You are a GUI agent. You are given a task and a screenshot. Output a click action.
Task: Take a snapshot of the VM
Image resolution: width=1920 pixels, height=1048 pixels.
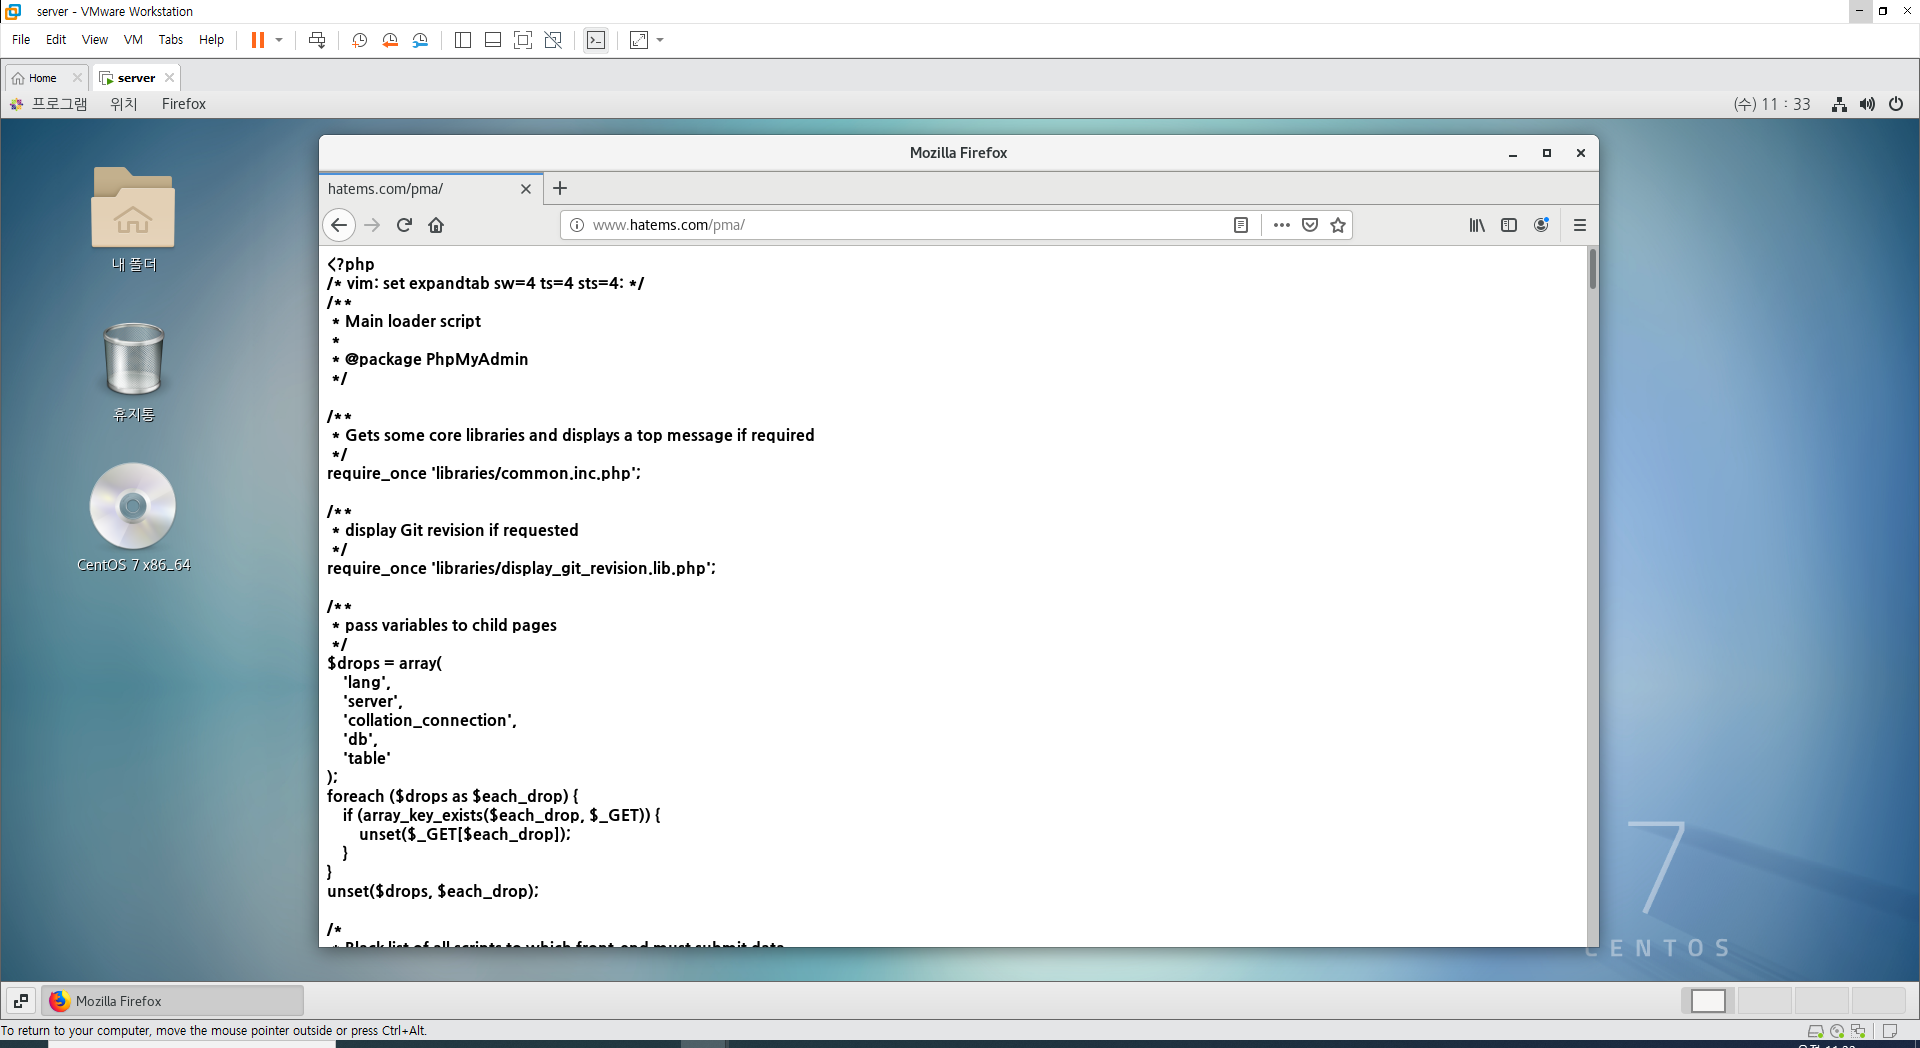[360, 40]
